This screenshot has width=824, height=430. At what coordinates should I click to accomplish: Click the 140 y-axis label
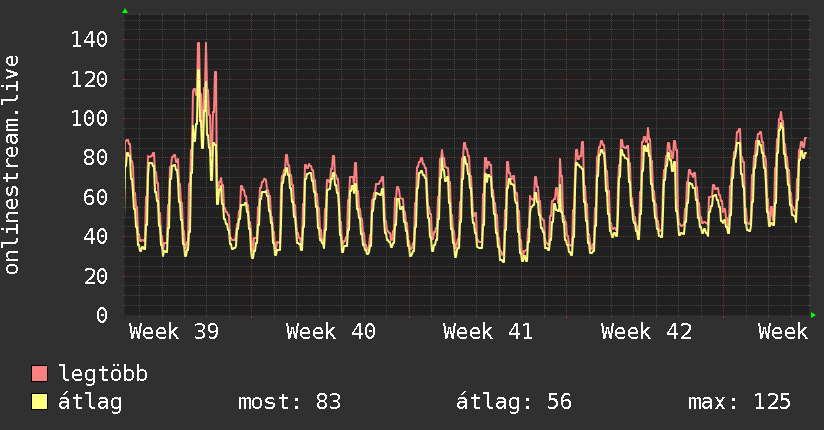(89, 39)
